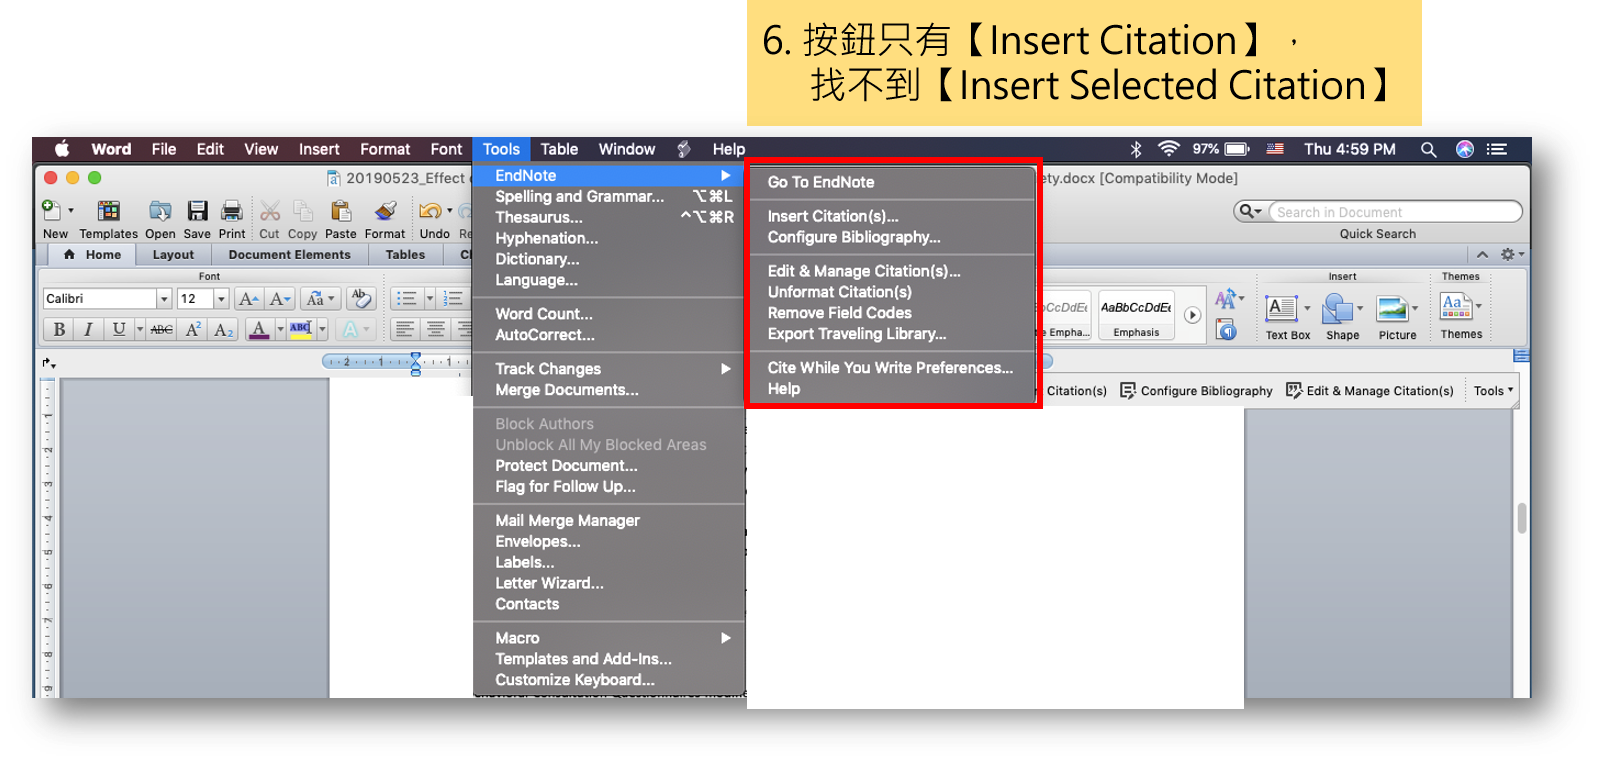
Task: Click the Undo arrow icon
Action: [430, 211]
